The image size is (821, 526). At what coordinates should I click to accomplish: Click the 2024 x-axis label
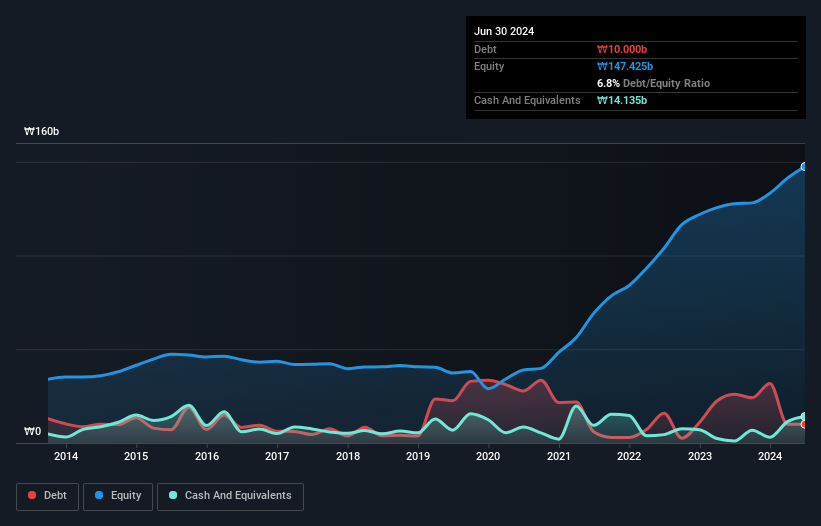click(770, 456)
